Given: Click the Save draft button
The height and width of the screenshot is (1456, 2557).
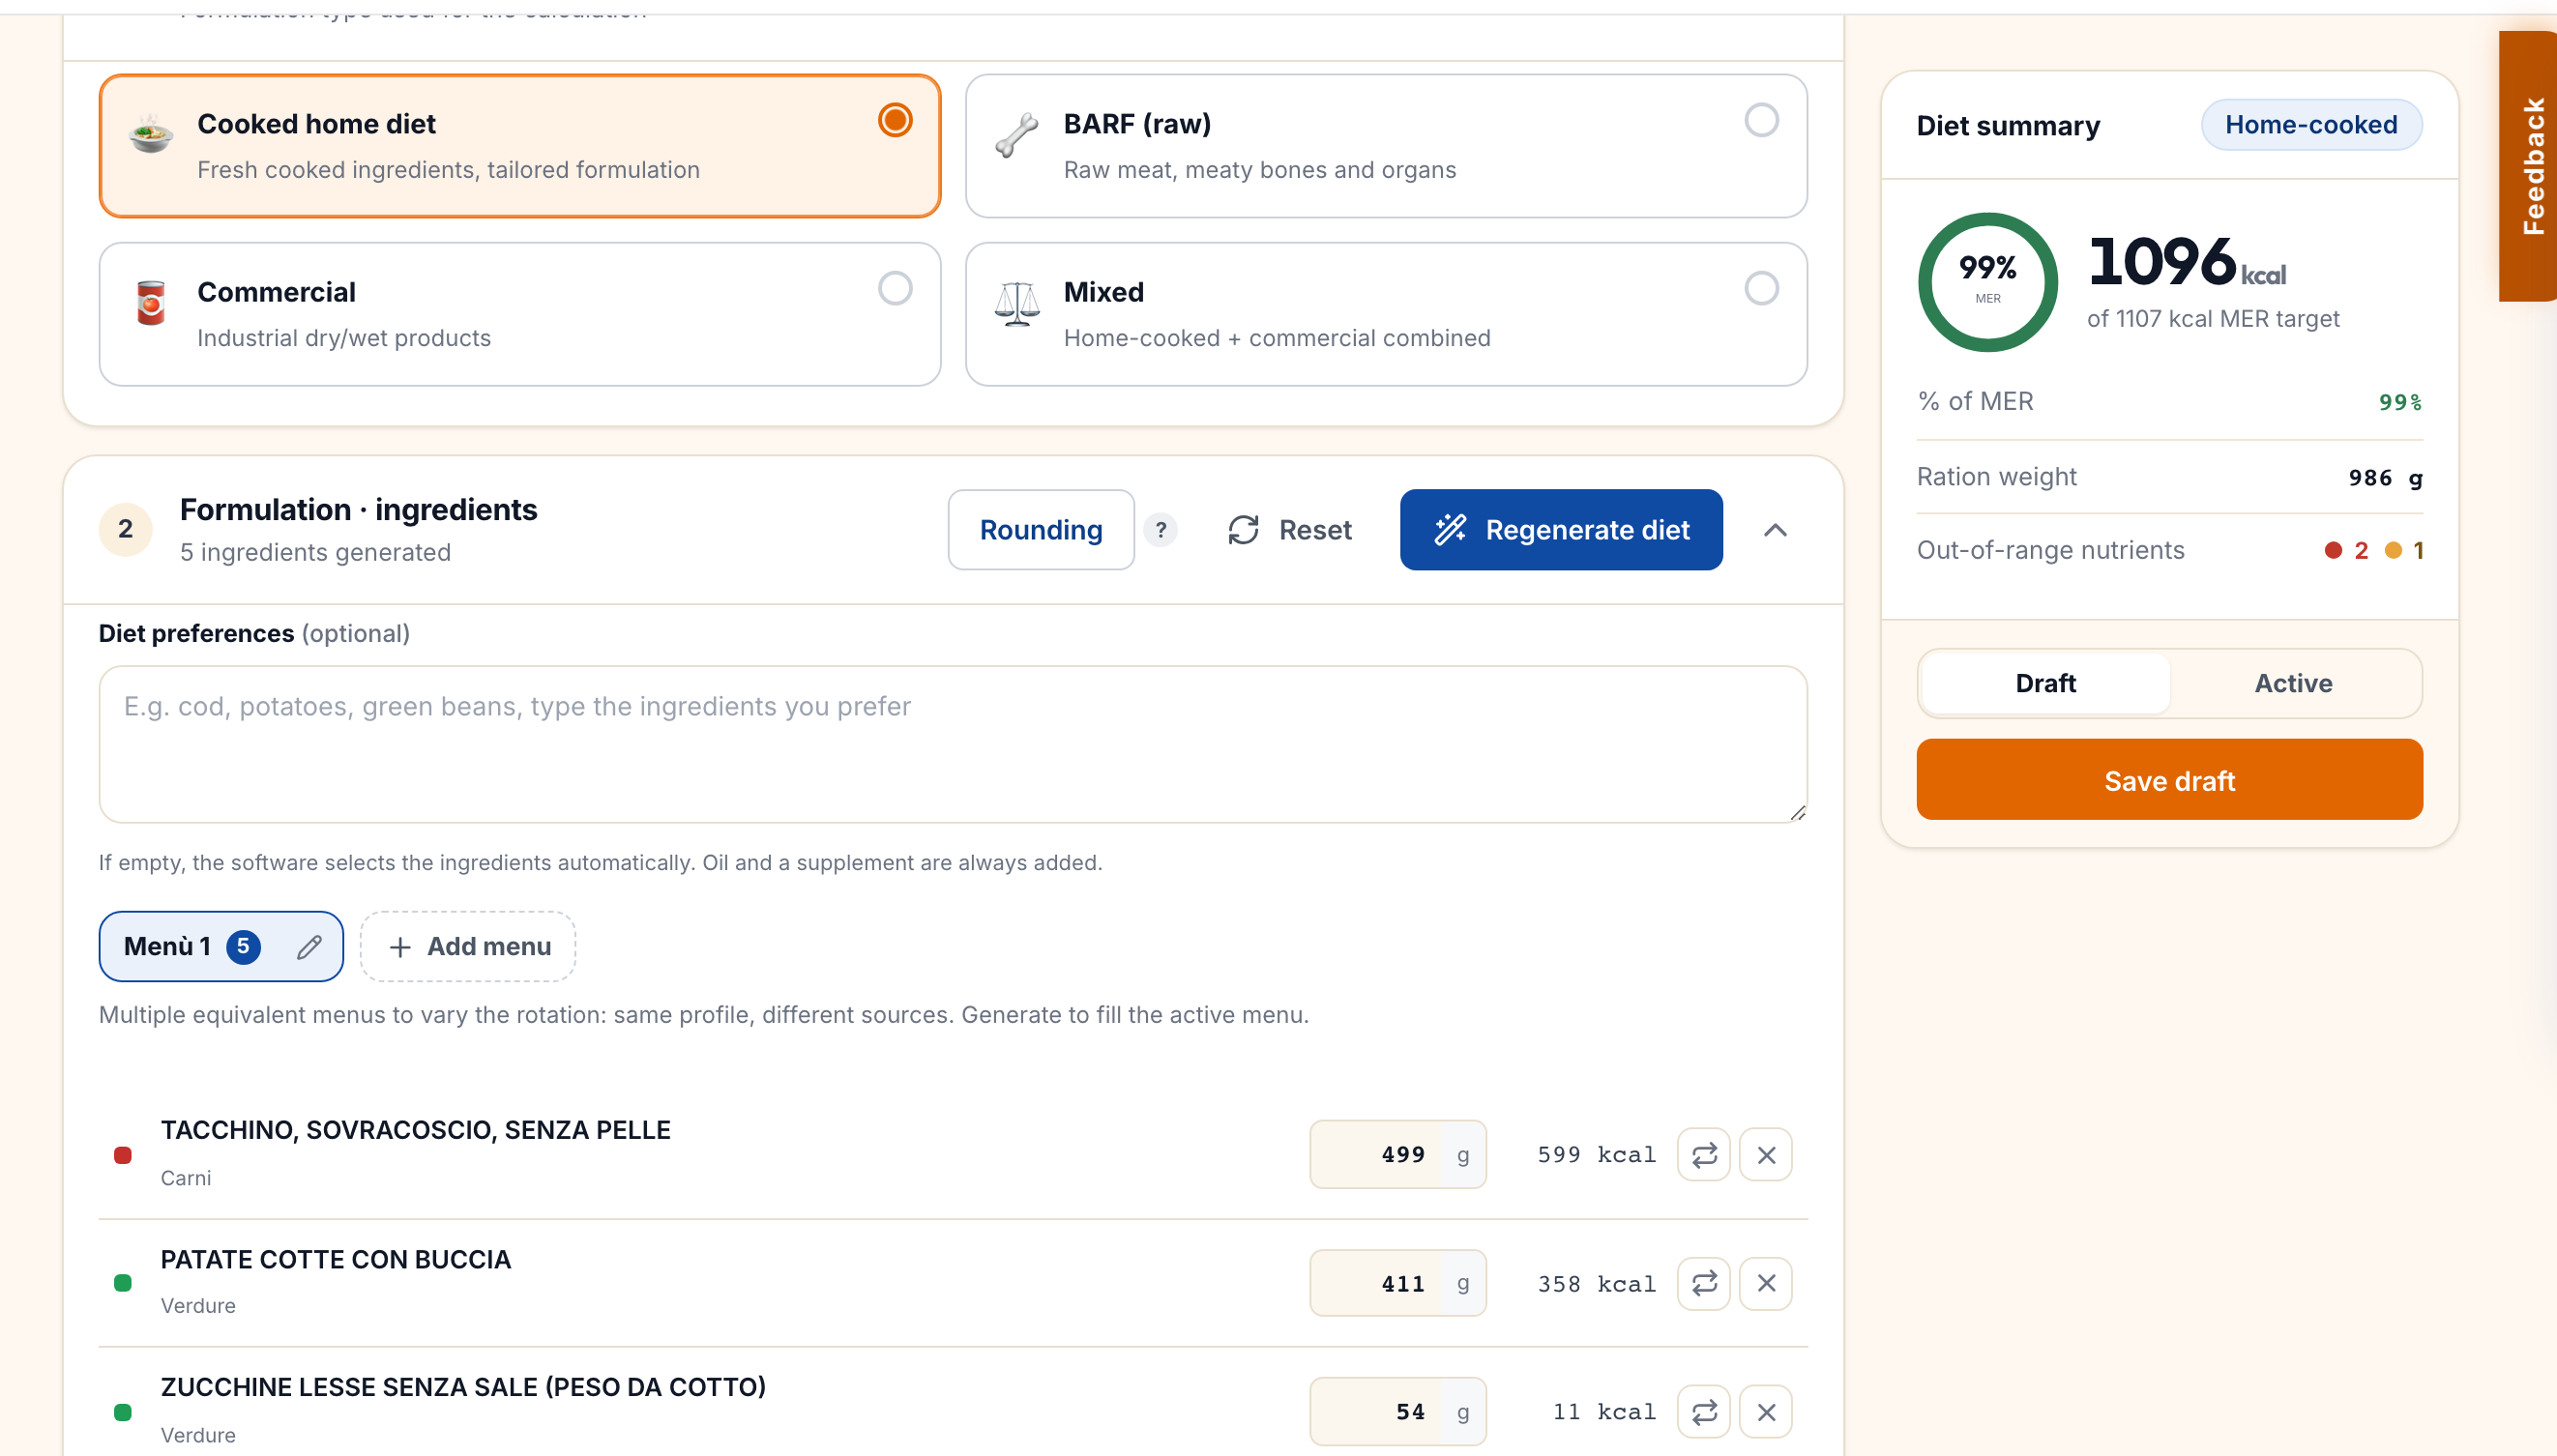Looking at the screenshot, I should click(2169, 780).
